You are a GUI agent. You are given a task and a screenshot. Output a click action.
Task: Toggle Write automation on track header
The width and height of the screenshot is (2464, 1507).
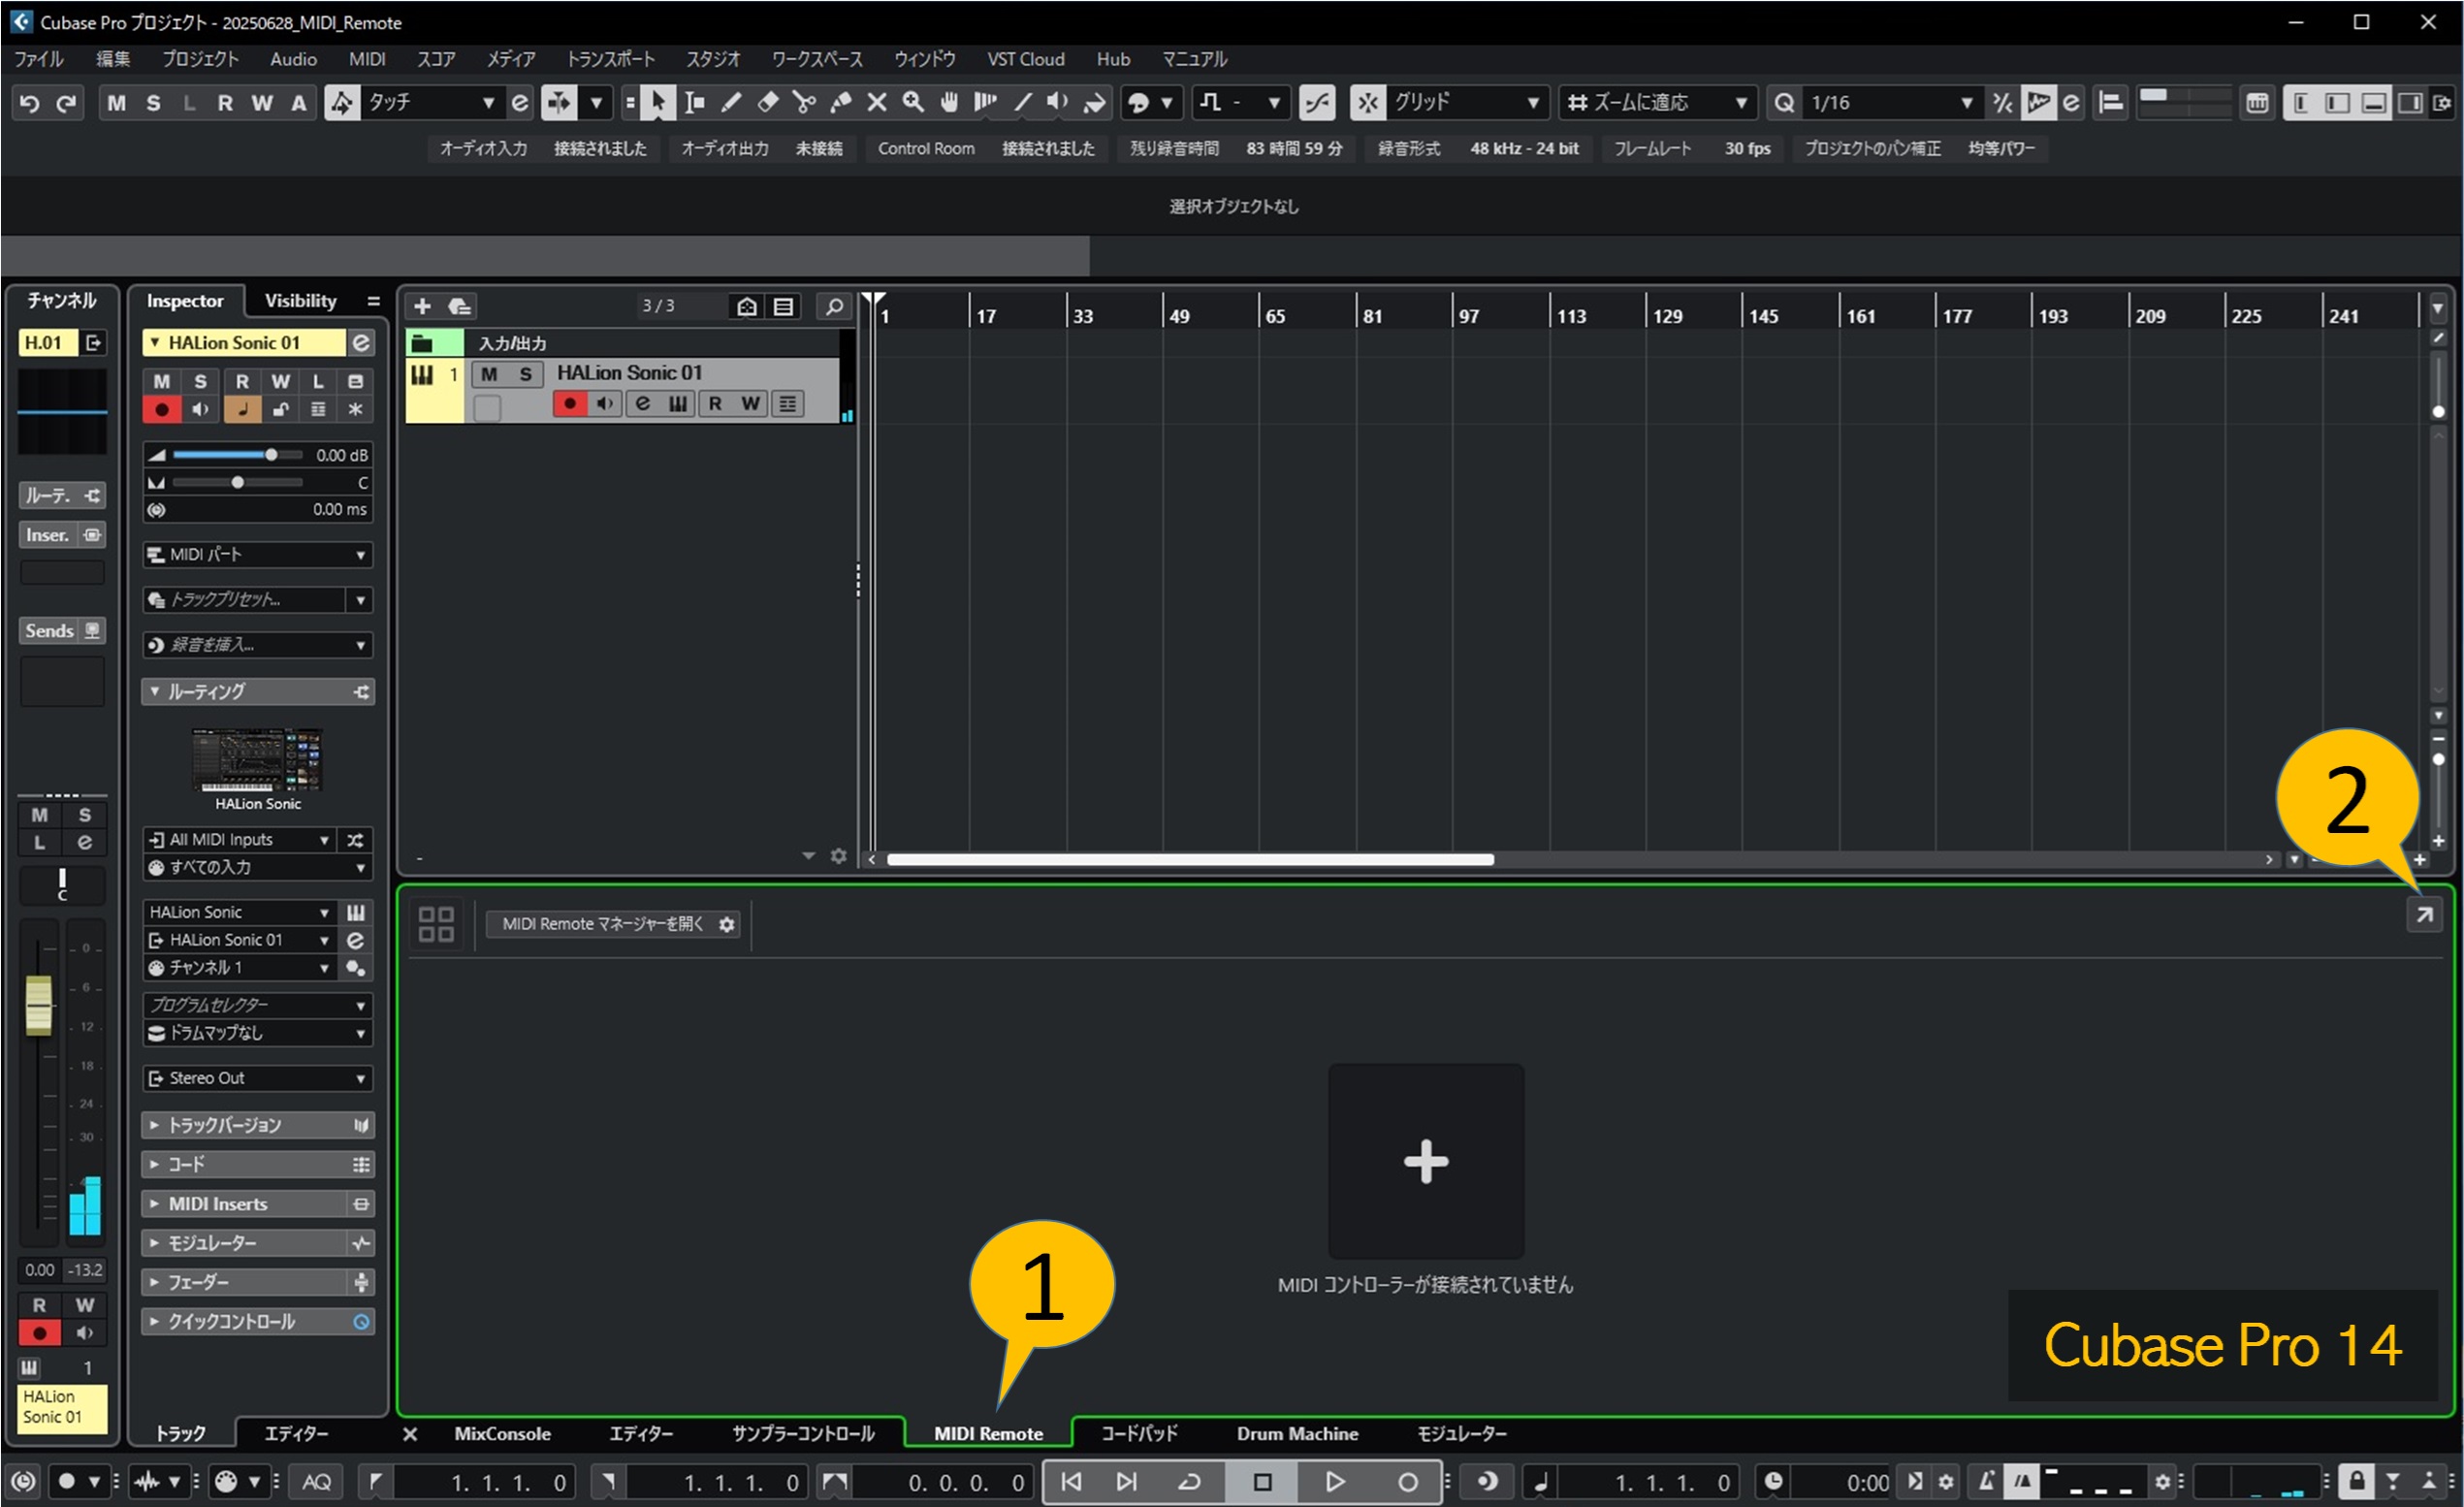[750, 404]
